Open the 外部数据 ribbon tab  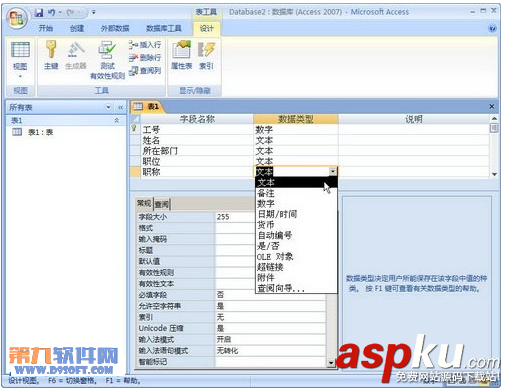[115, 28]
